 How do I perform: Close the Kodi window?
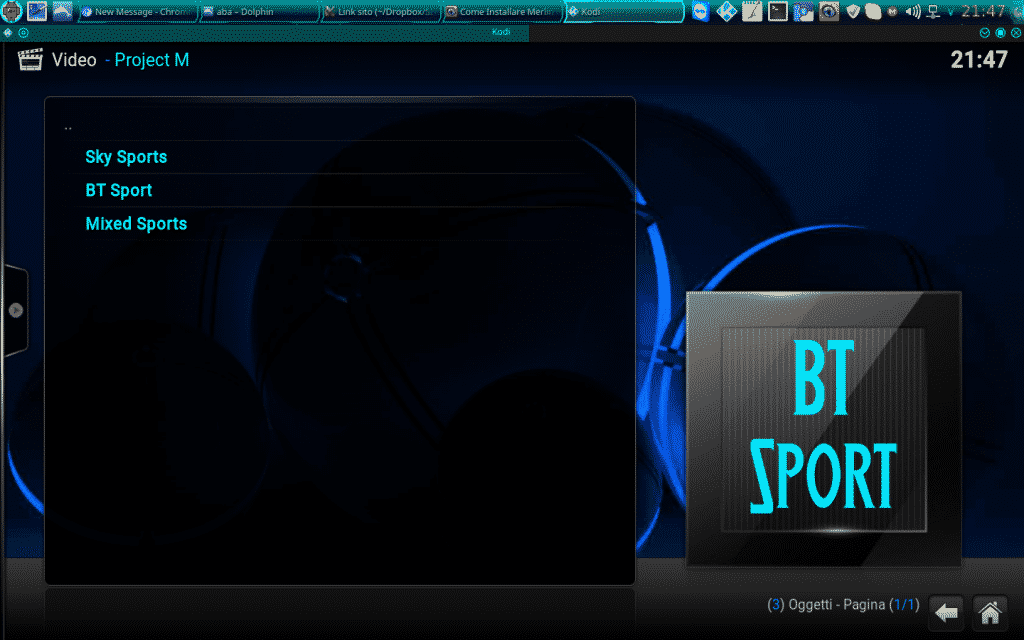1016,32
